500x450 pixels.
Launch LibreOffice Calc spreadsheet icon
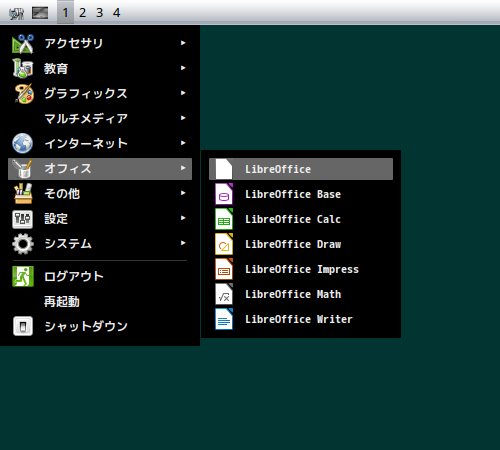(224, 219)
